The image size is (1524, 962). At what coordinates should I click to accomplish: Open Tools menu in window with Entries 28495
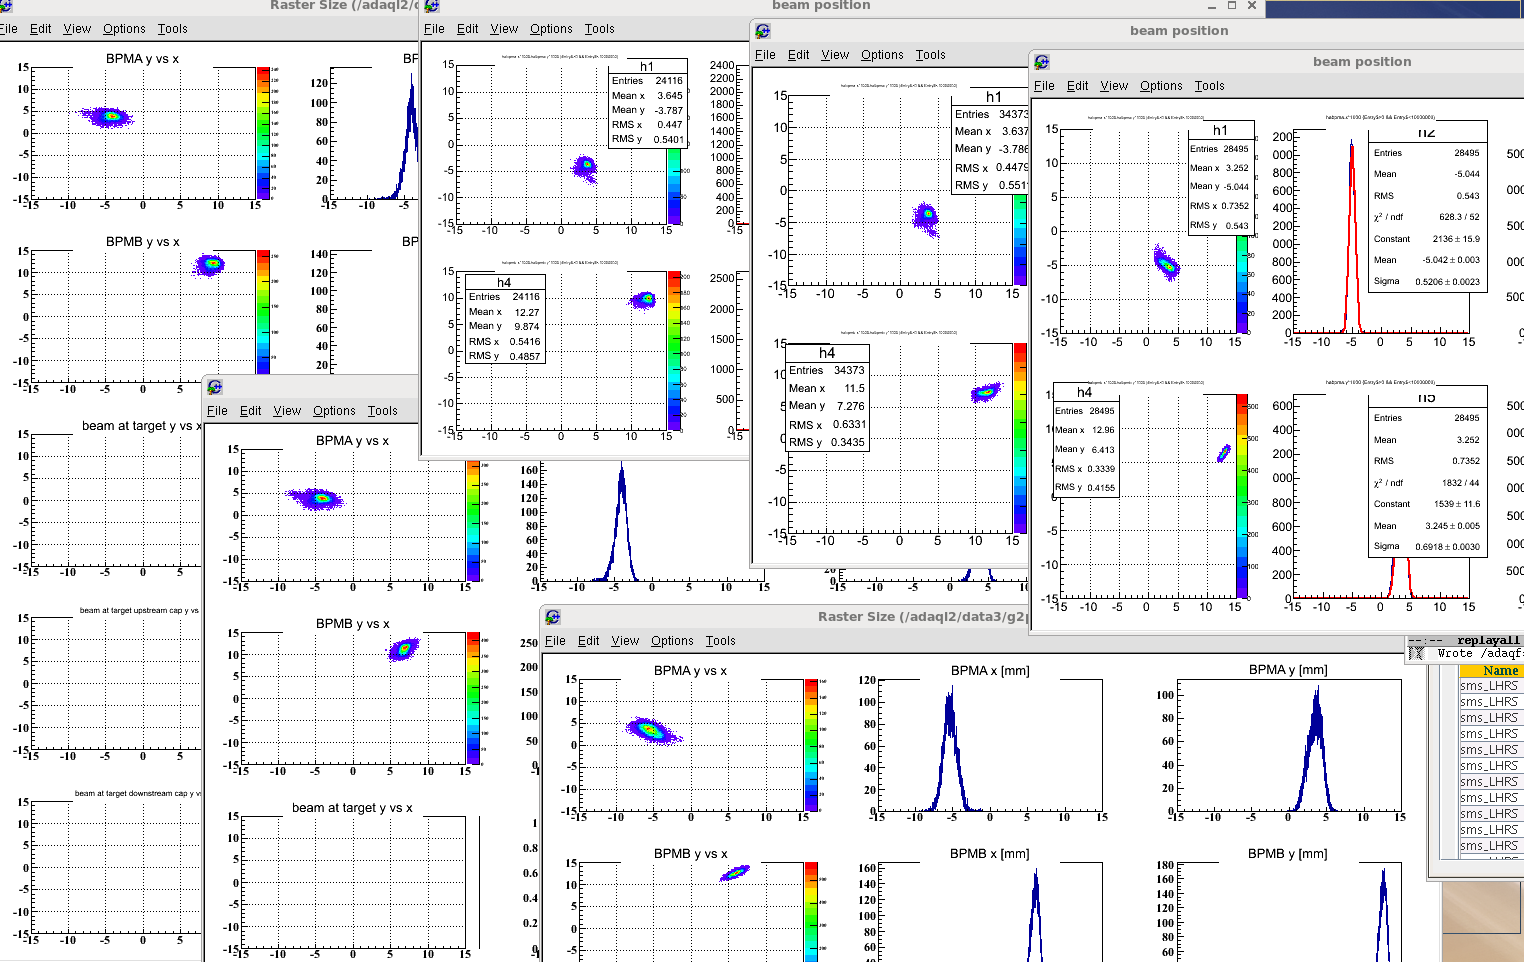1210,86
